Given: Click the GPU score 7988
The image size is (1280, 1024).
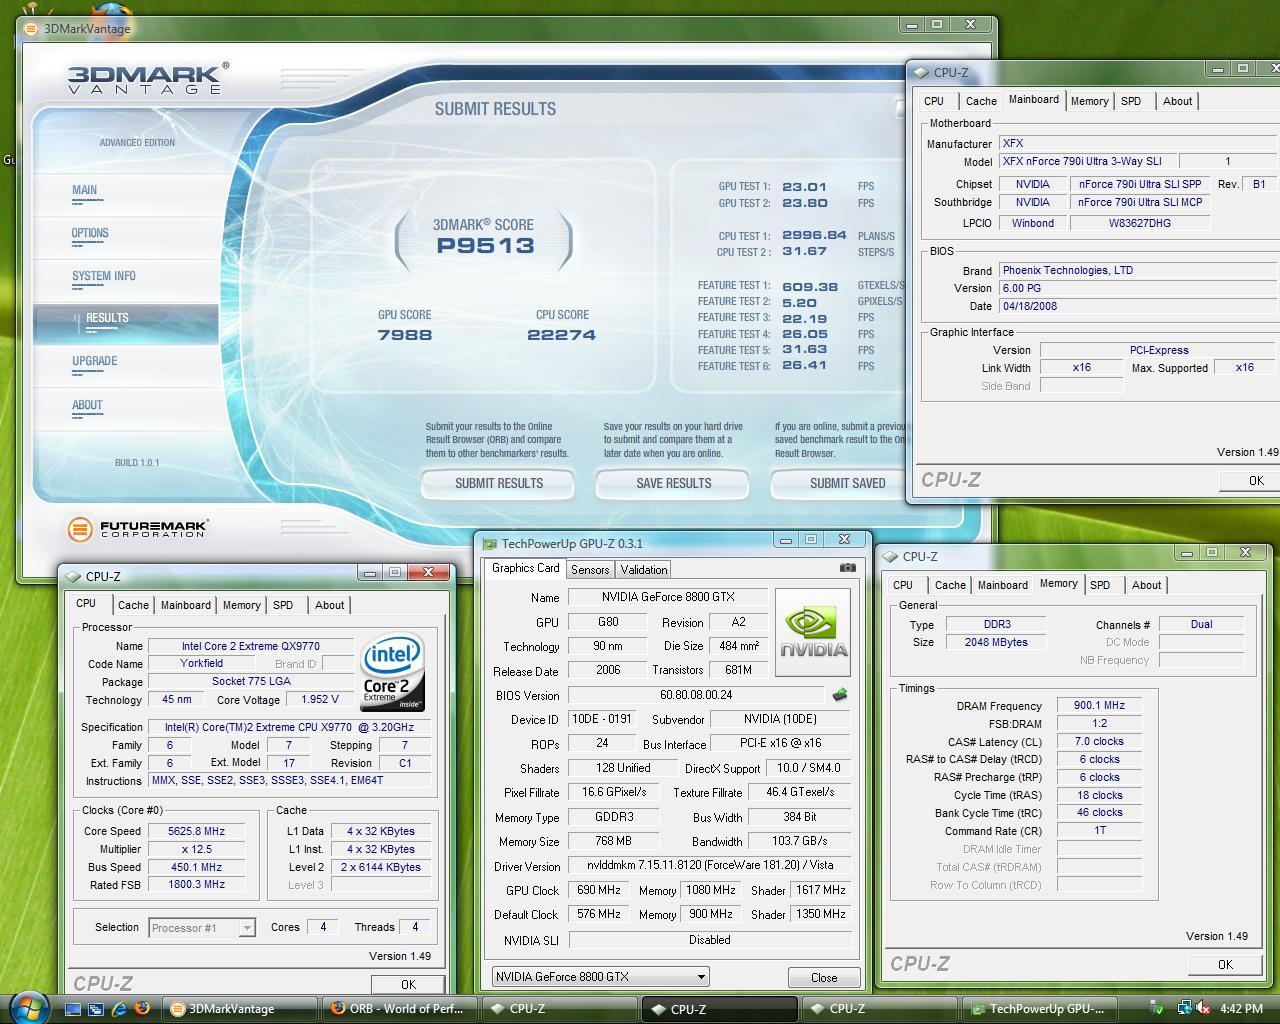Looking at the screenshot, I should (x=405, y=335).
